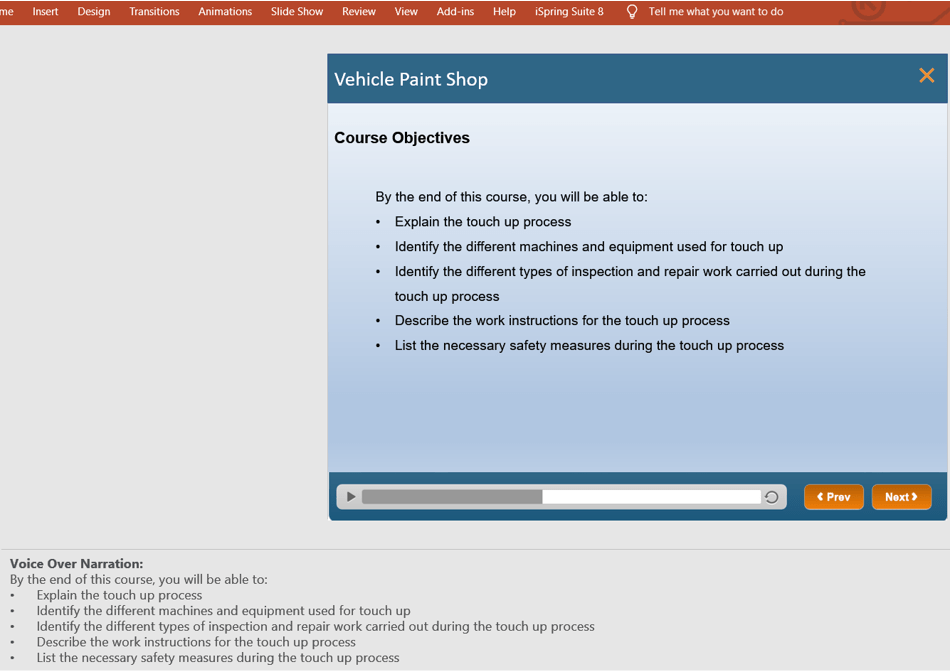This screenshot has height=671, width=950.
Task: Select the Course Objectives heading on the slide
Action: (402, 138)
